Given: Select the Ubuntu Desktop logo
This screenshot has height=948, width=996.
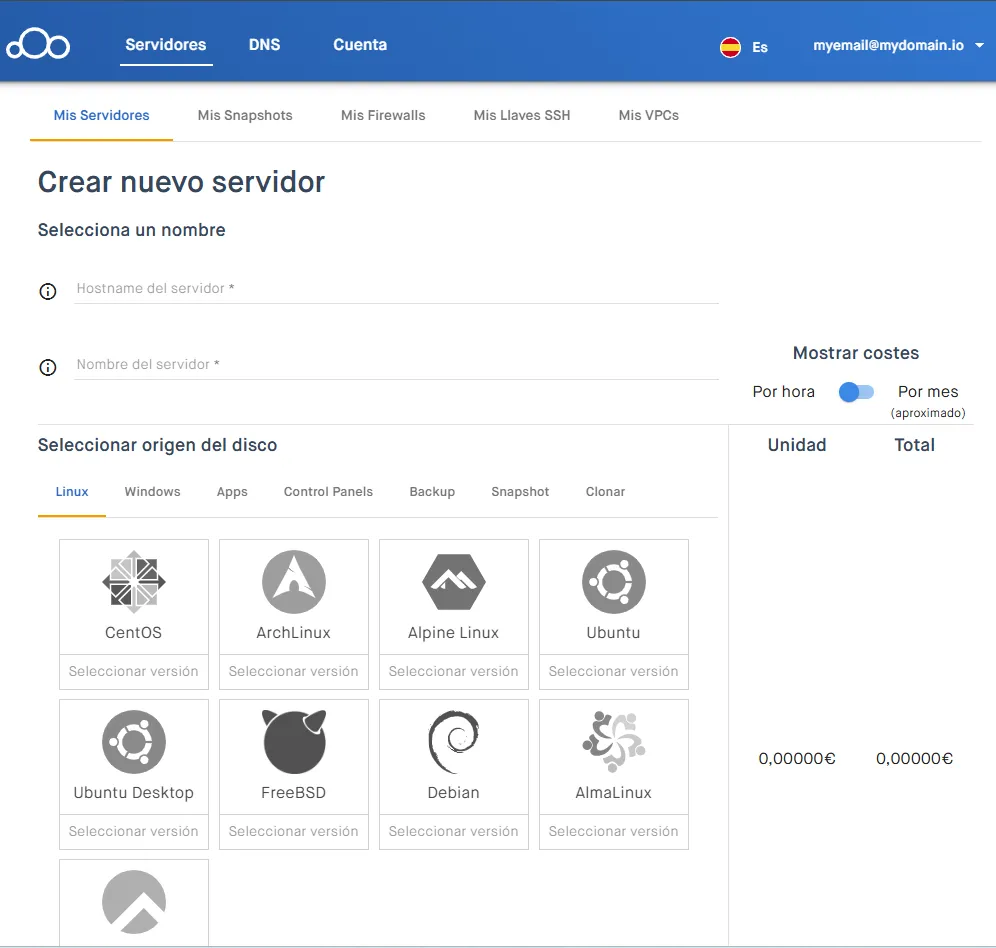Looking at the screenshot, I should [133, 741].
